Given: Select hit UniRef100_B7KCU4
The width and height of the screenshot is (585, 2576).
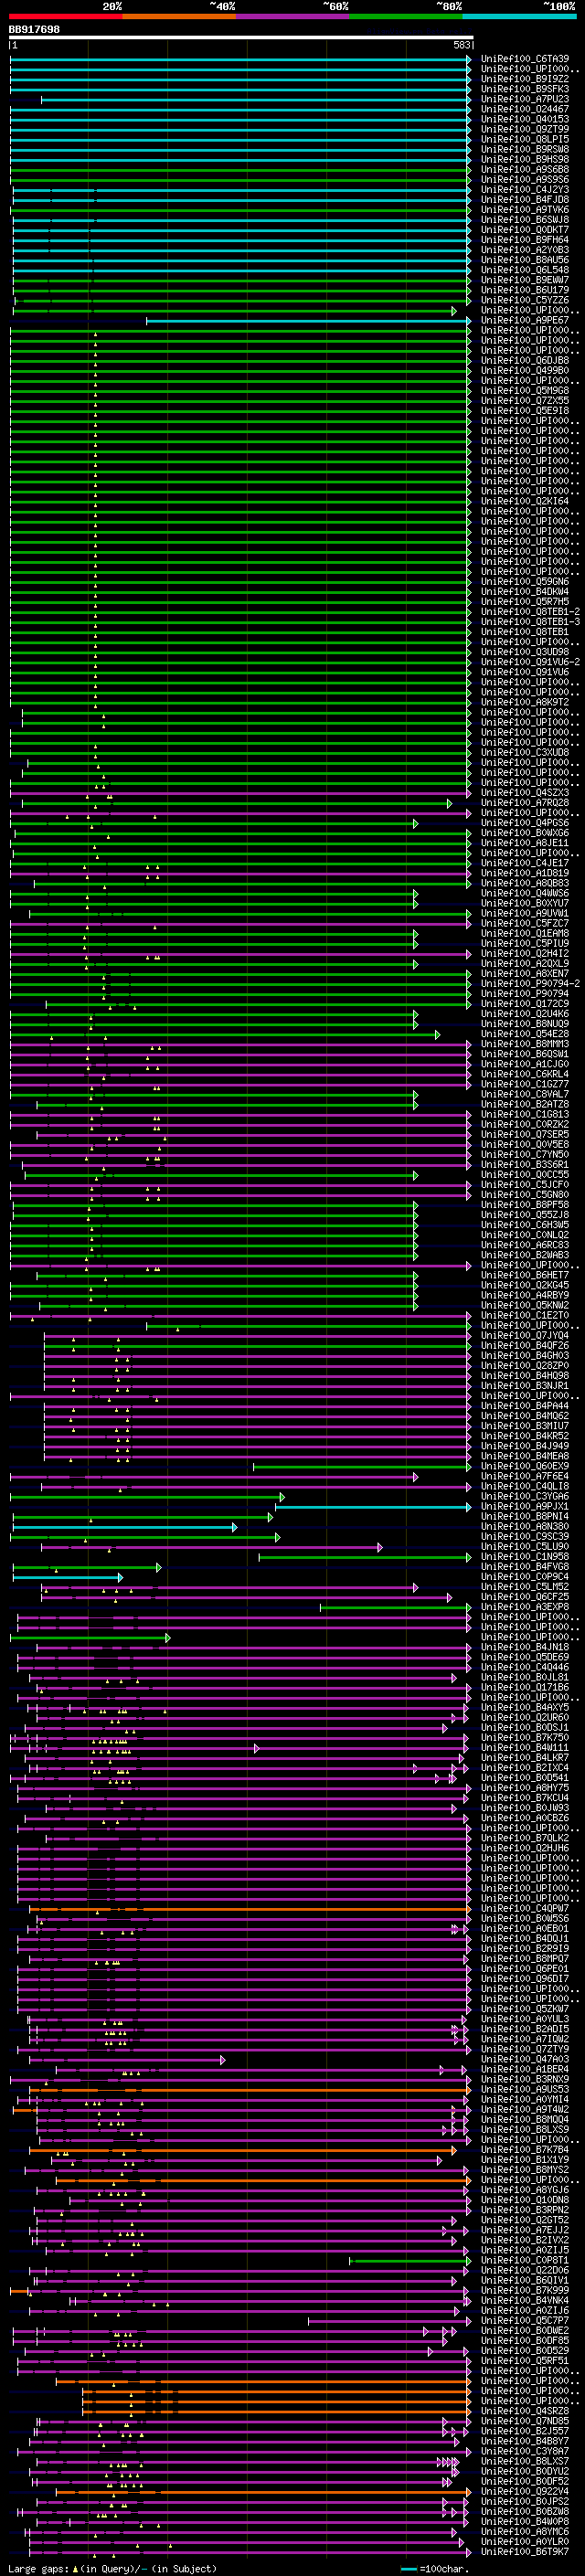Looking at the screenshot, I should (525, 1798).
